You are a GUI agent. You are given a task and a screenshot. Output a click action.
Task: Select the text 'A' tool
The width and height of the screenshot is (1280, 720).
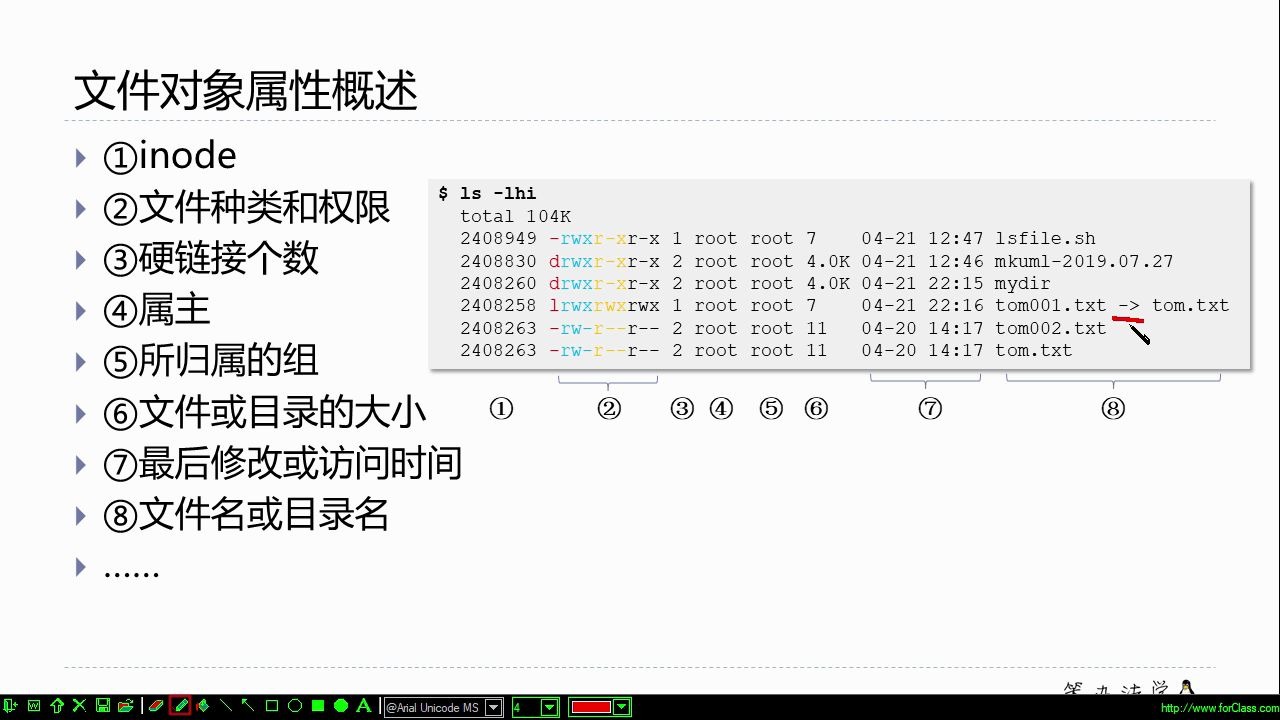tap(364, 706)
